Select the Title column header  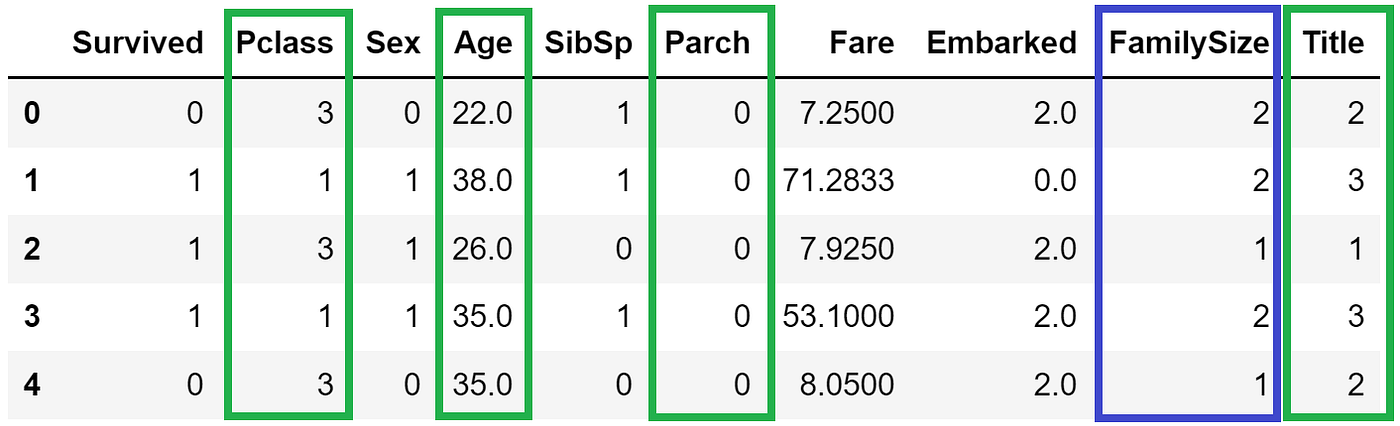(x=1332, y=43)
